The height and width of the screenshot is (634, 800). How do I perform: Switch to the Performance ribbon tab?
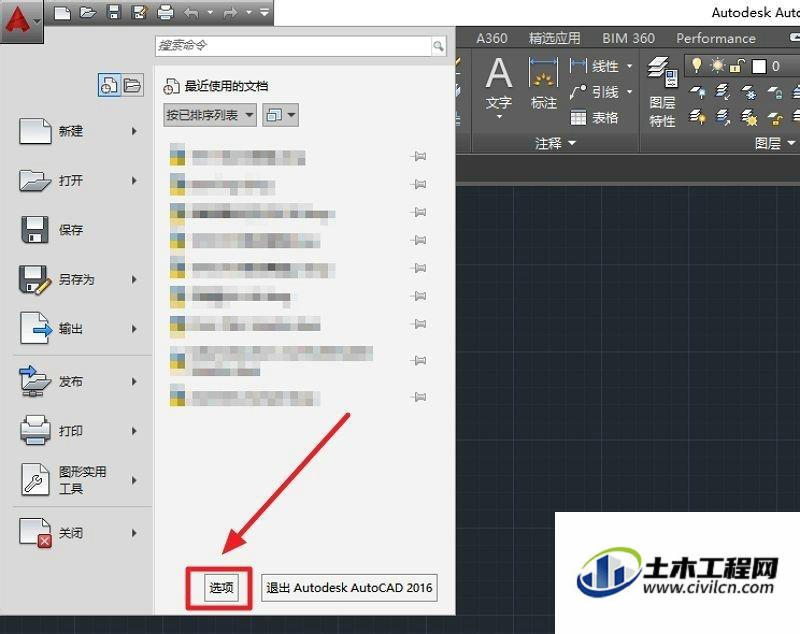click(716, 38)
